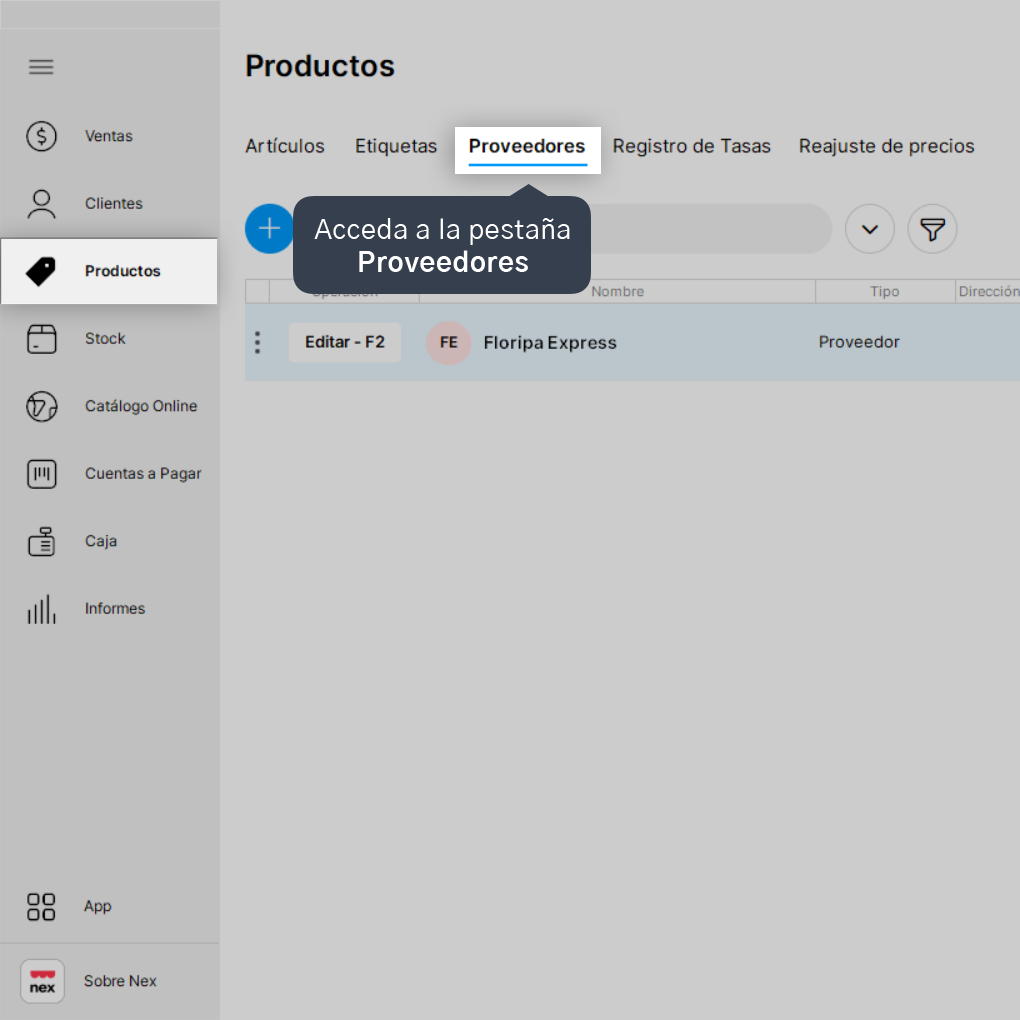The height and width of the screenshot is (1020, 1020).
Task: Click the Ventas dollar icon
Action: [42, 136]
